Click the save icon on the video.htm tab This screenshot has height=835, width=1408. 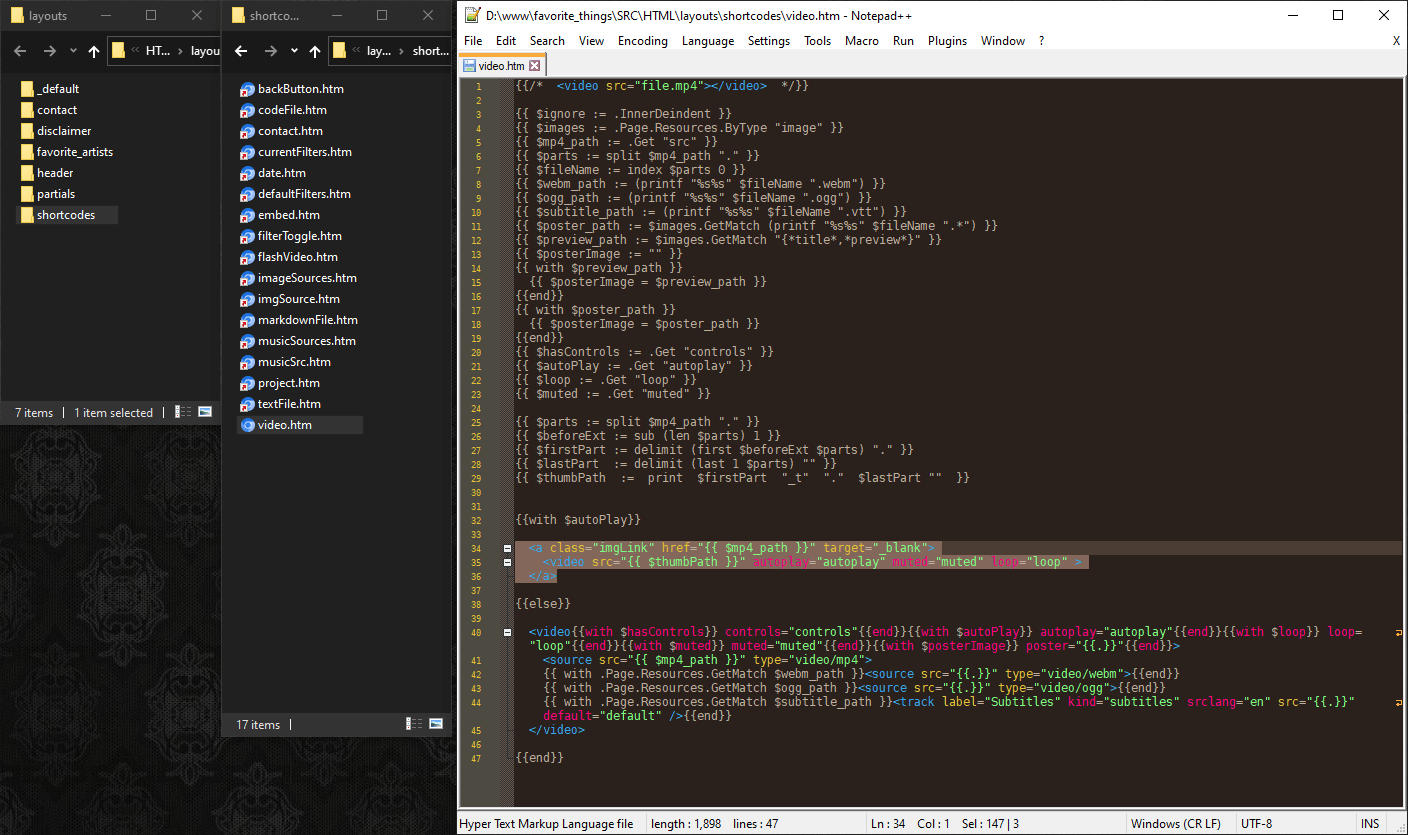tap(469, 66)
